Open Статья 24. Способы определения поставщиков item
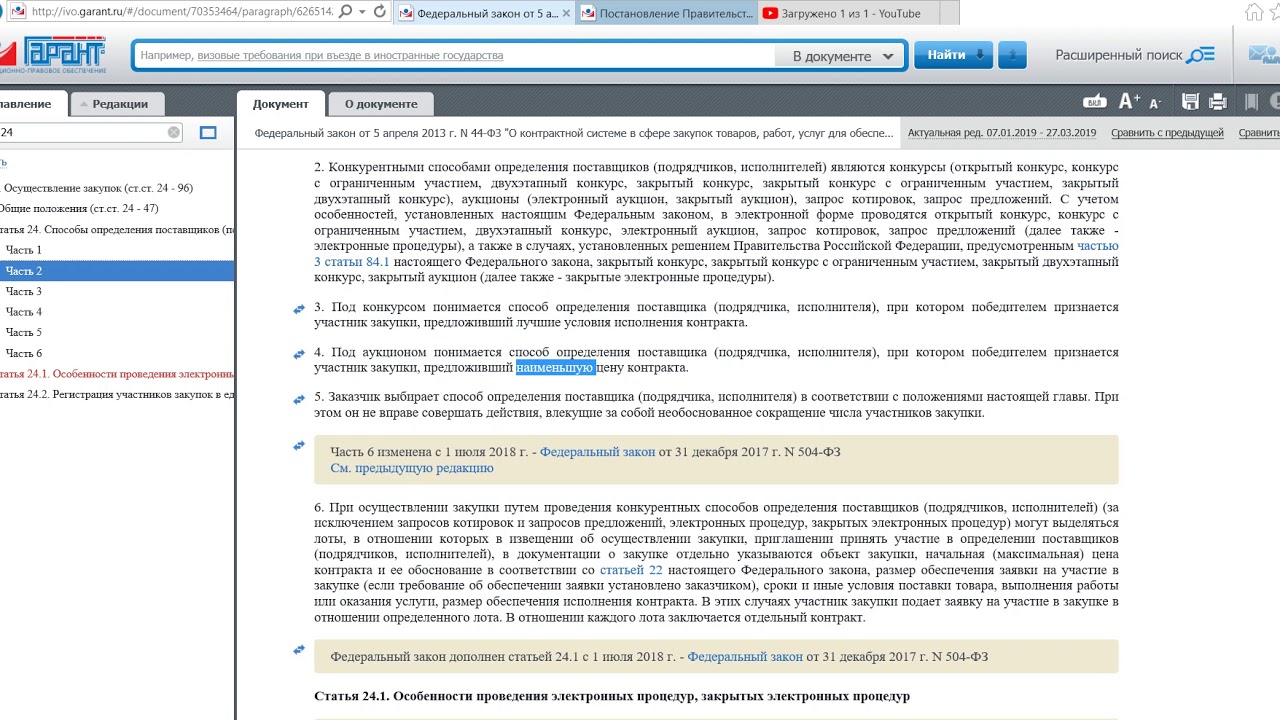Image resolution: width=1280 pixels, height=720 pixels. click(117, 229)
